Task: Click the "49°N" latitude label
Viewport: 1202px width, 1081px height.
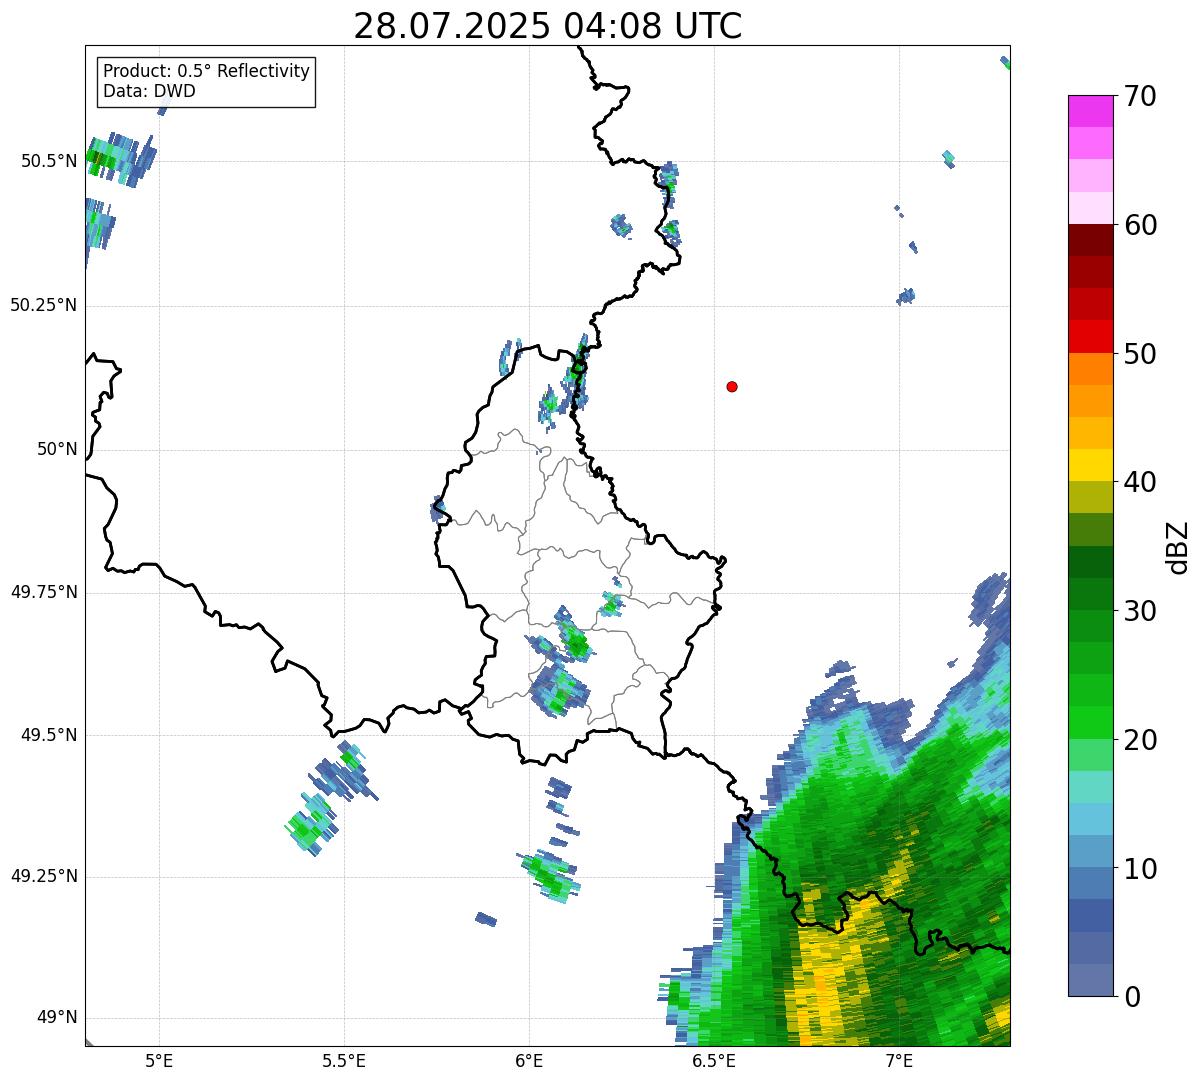Action: (57, 1018)
